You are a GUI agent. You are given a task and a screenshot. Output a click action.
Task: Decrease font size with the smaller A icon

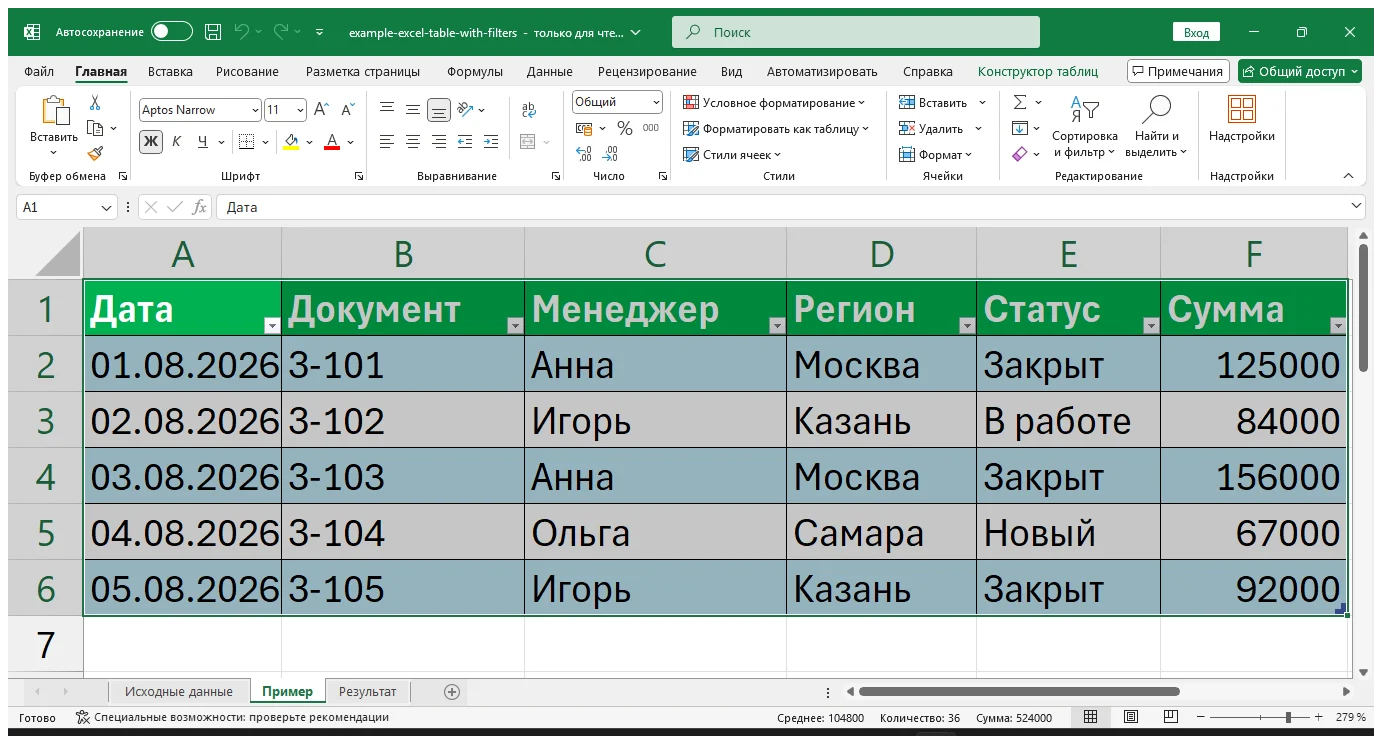pos(347,110)
